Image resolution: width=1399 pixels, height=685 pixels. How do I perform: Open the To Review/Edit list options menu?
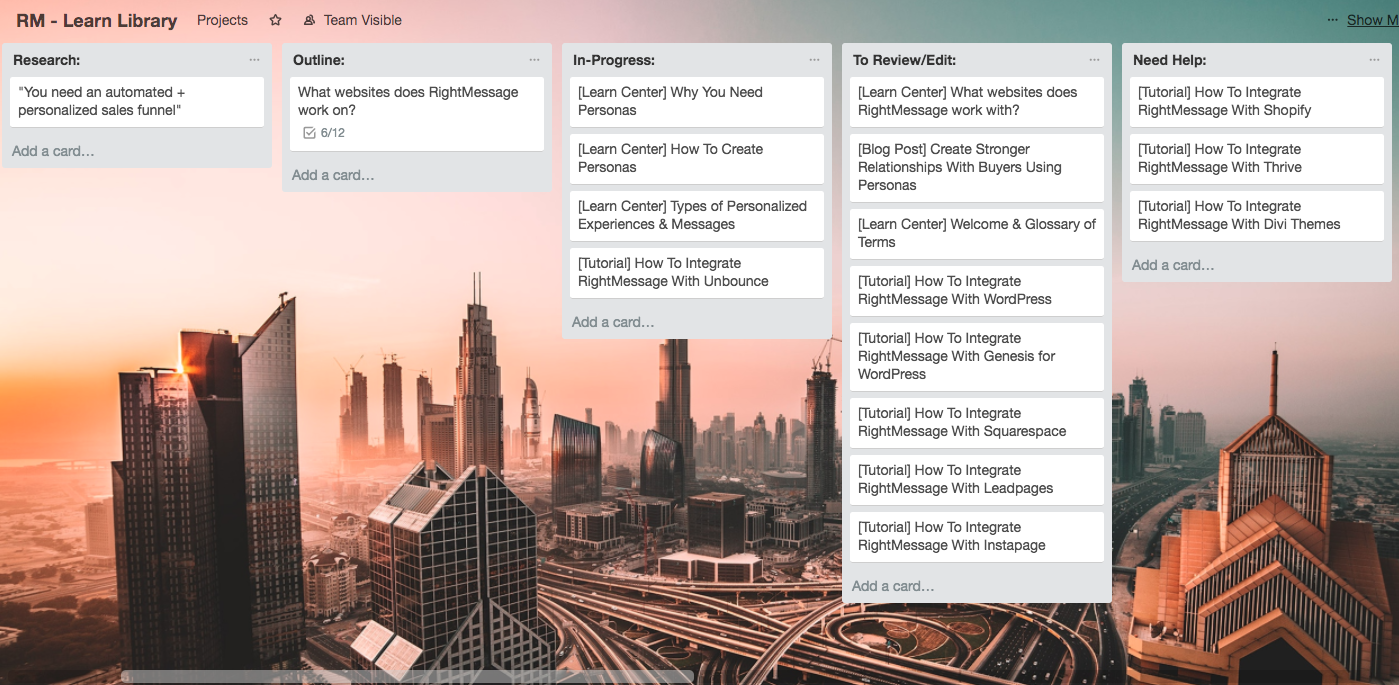point(1095,60)
